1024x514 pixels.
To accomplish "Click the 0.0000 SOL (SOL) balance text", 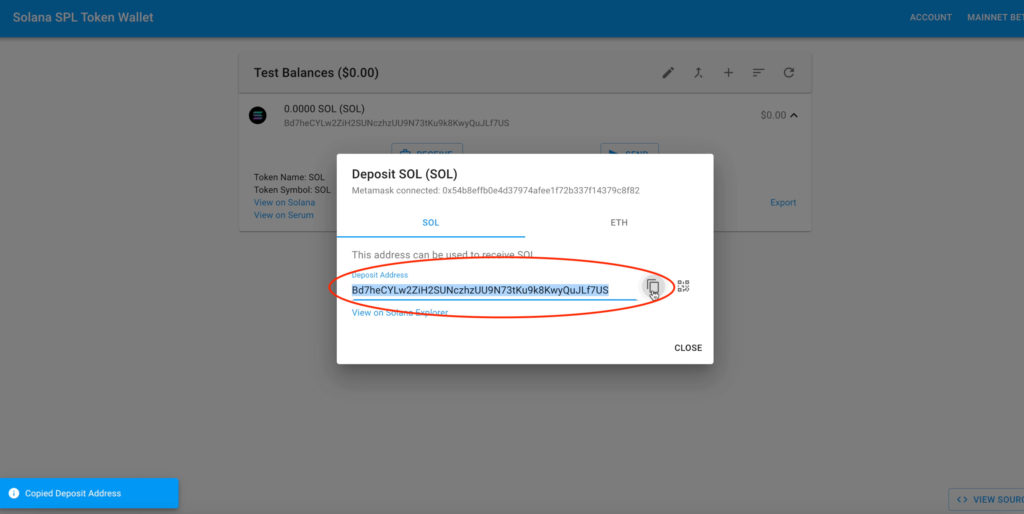I will coord(324,109).
